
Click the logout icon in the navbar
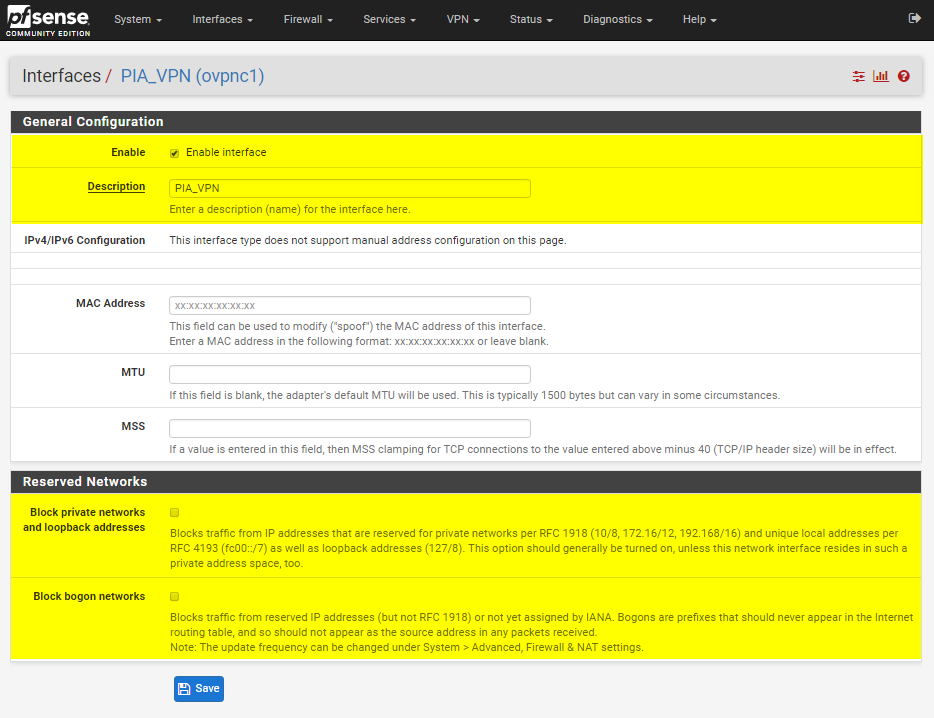(914, 18)
